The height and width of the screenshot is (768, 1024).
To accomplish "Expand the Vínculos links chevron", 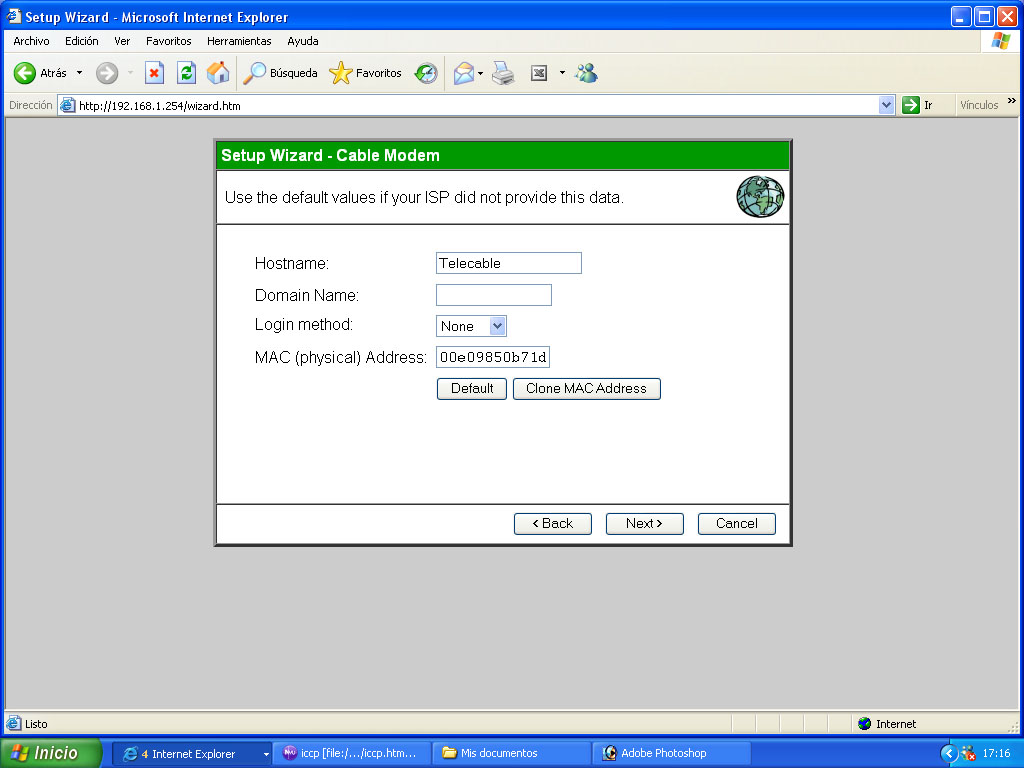I will (1012, 101).
